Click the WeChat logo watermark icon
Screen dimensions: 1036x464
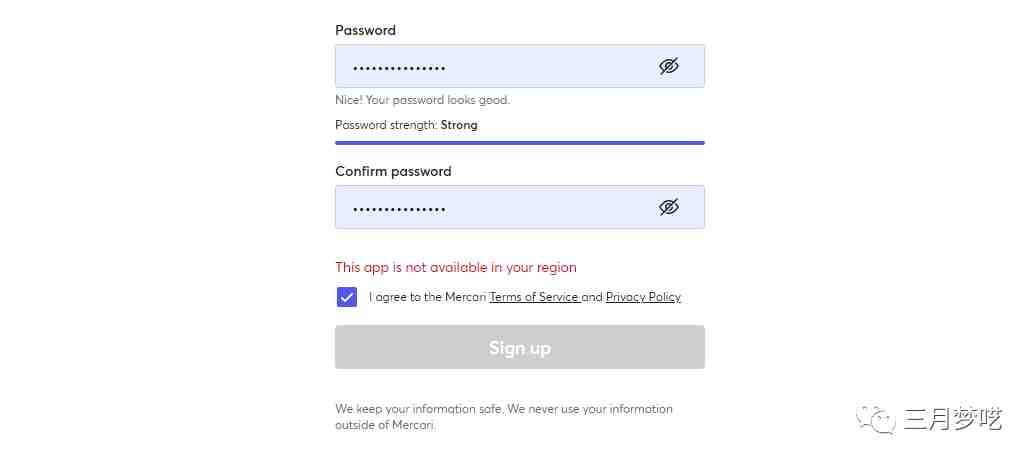tap(875, 419)
